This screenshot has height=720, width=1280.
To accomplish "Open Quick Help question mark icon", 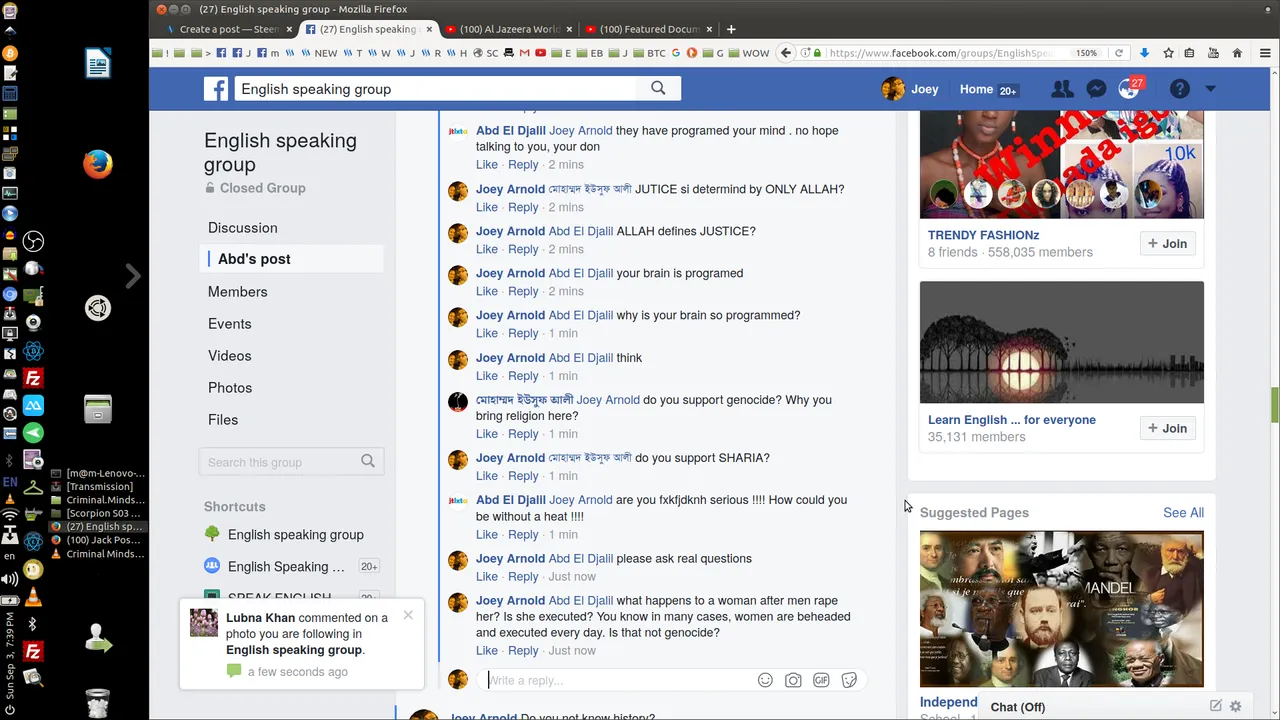I will [1180, 89].
